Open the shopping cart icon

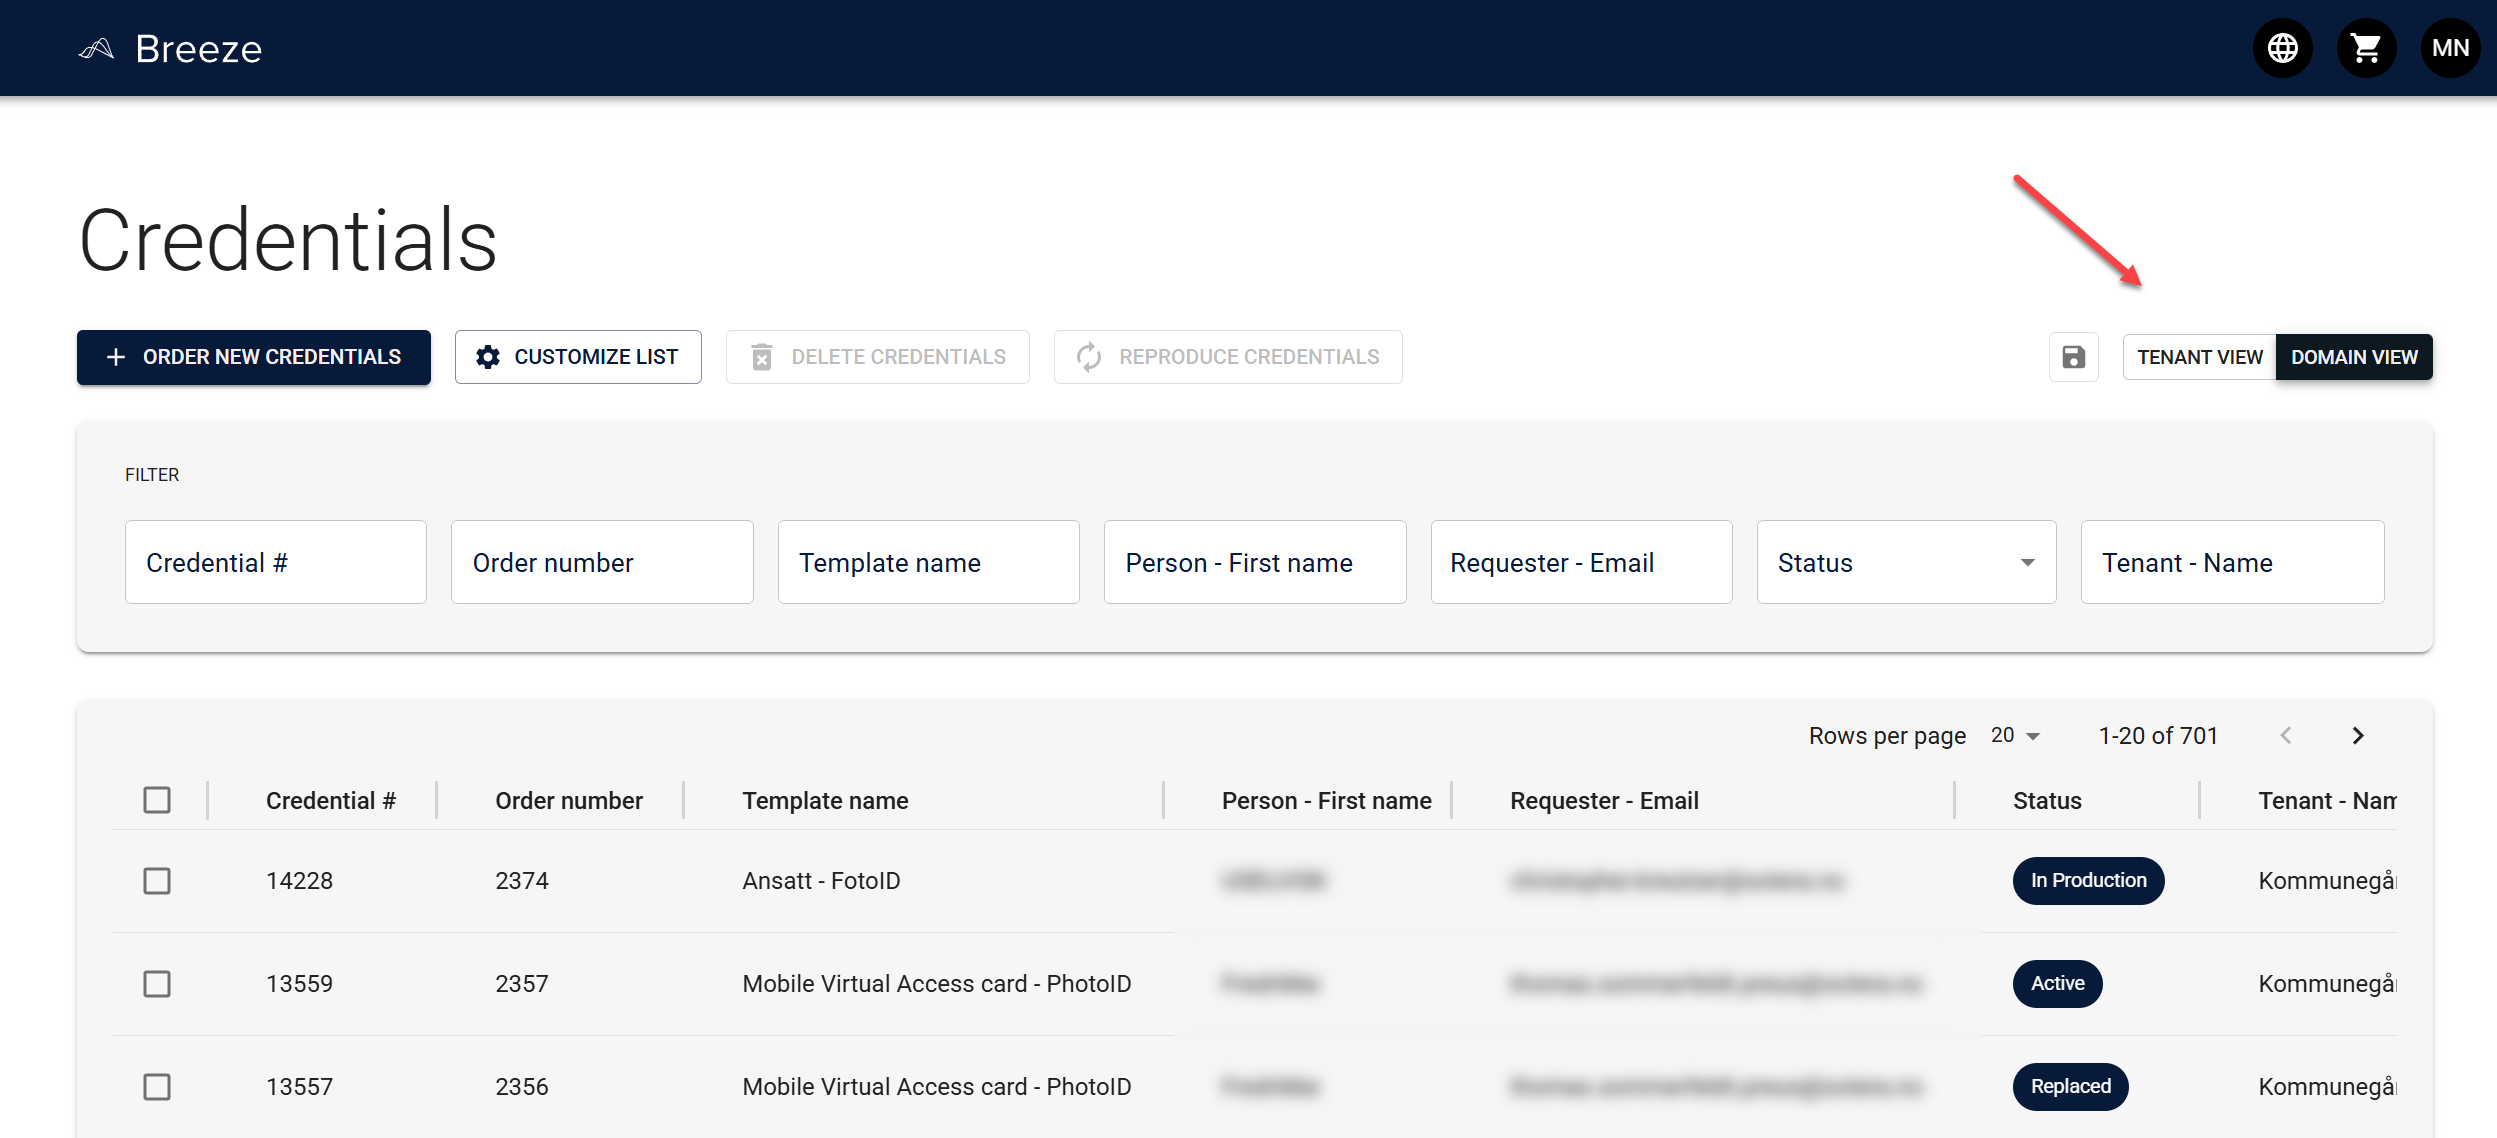(x=2366, y=47)
